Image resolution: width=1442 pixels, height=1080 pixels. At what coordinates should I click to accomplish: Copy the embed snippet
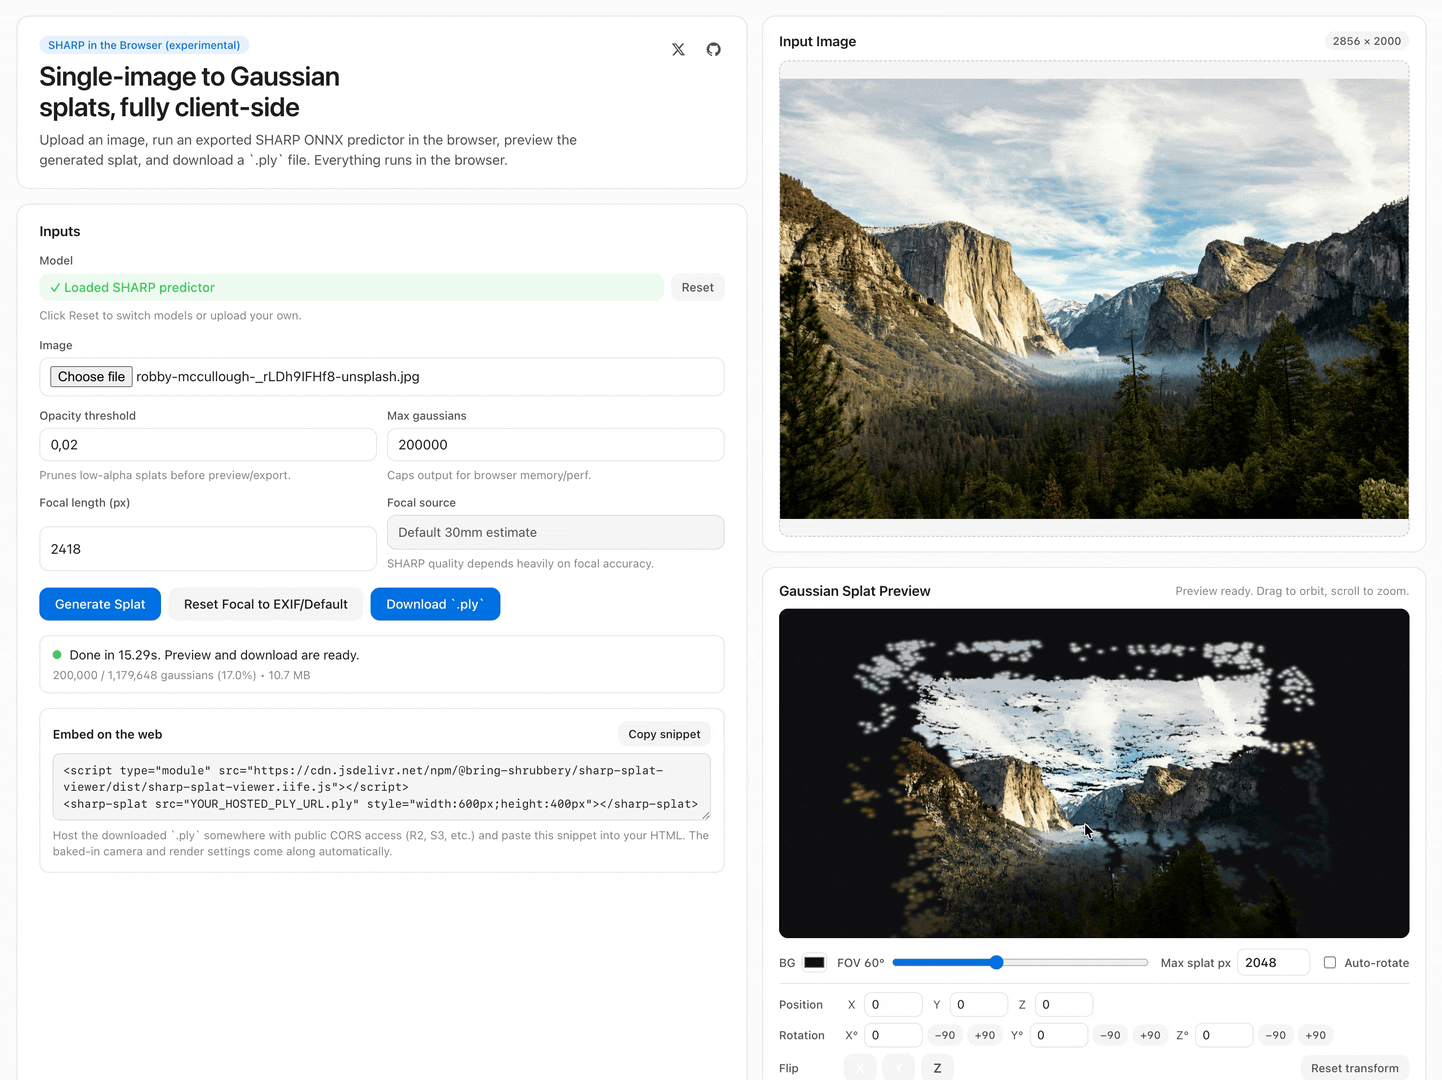pos(664,734)
